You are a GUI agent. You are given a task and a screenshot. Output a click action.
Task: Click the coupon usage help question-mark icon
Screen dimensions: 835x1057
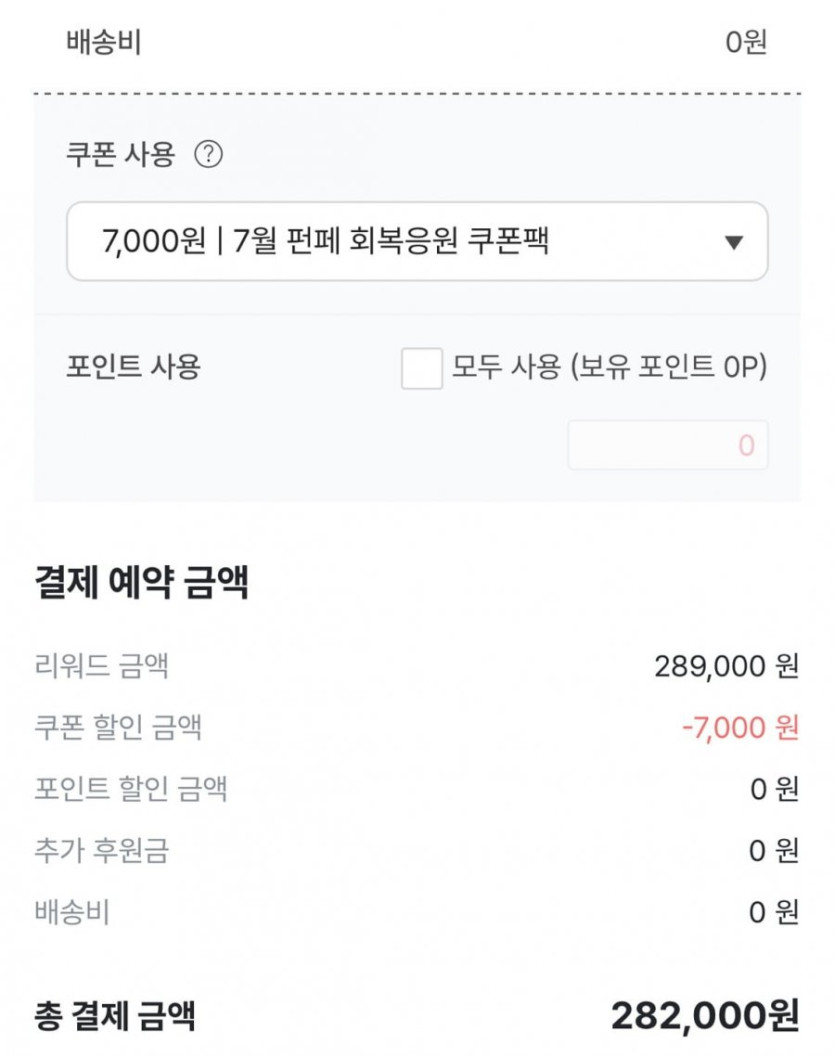(x=208, y=155)
